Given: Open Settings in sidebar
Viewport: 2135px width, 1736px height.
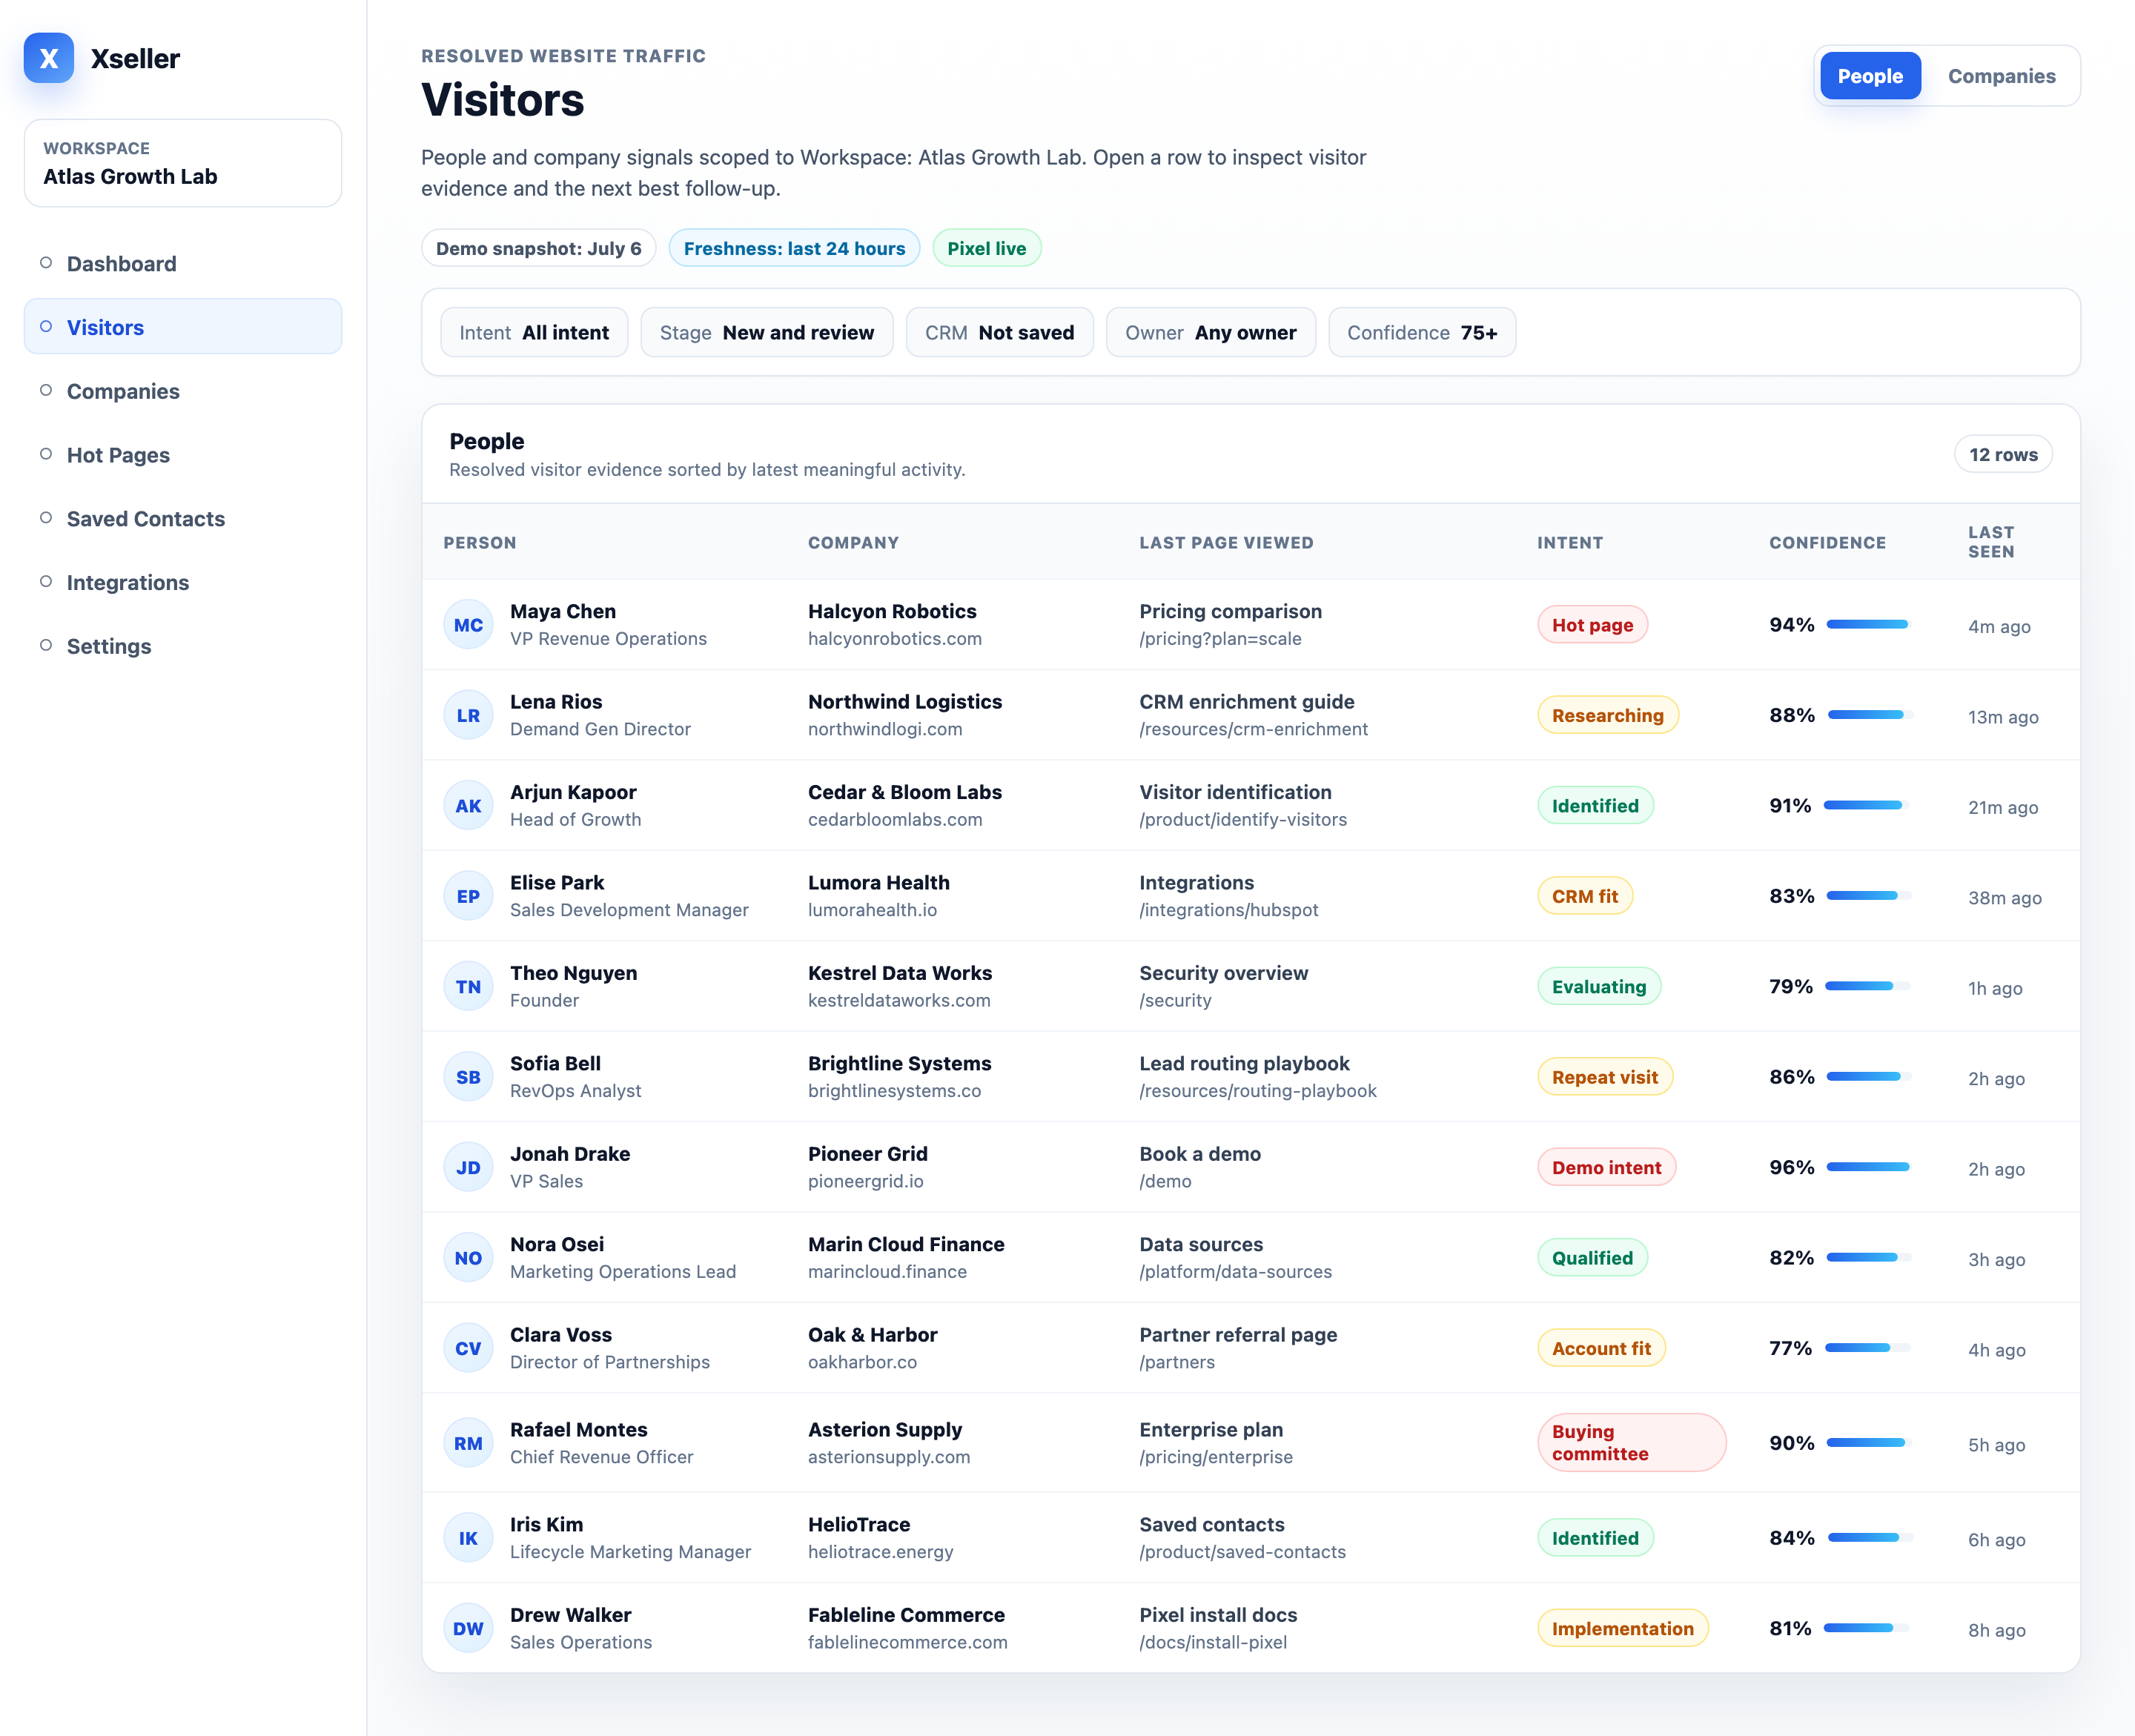Looking at the screenshot, I should [x=183, y=646].
